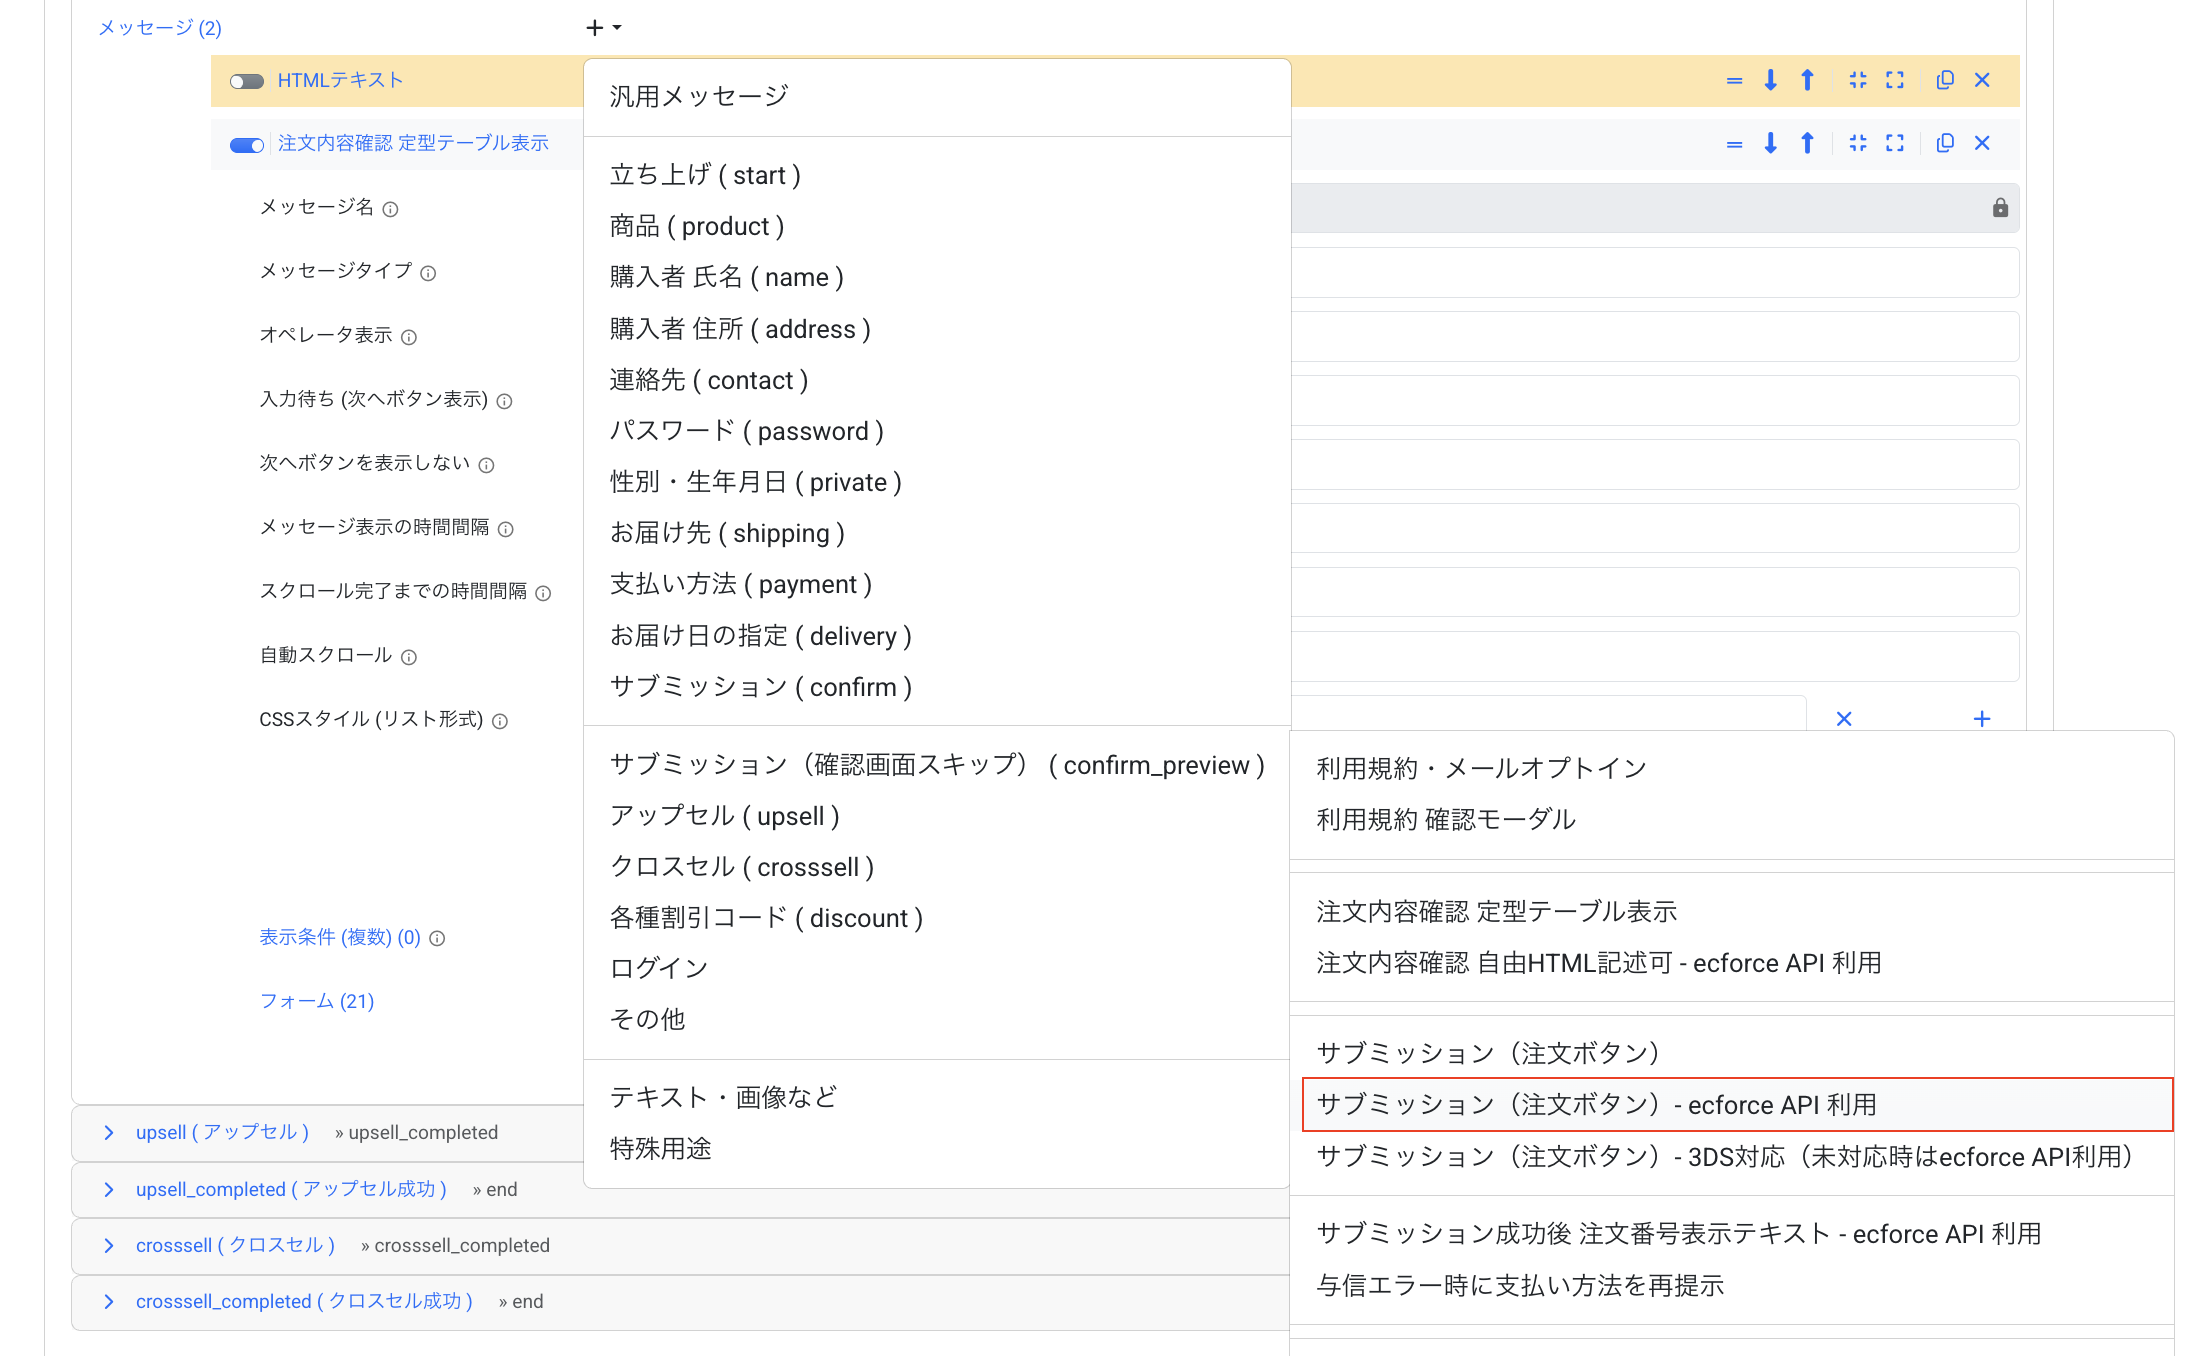This screenshot has height=1356, width=2196.
Task: Choose 利用規約 確認モーダル in submenu
Action: (1732, 819)
